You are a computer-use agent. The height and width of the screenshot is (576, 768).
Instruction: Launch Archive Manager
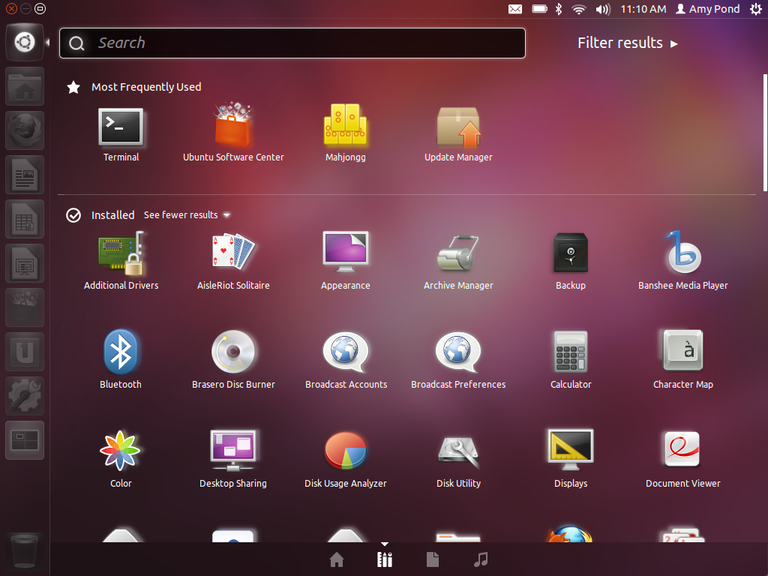point(458,253)
